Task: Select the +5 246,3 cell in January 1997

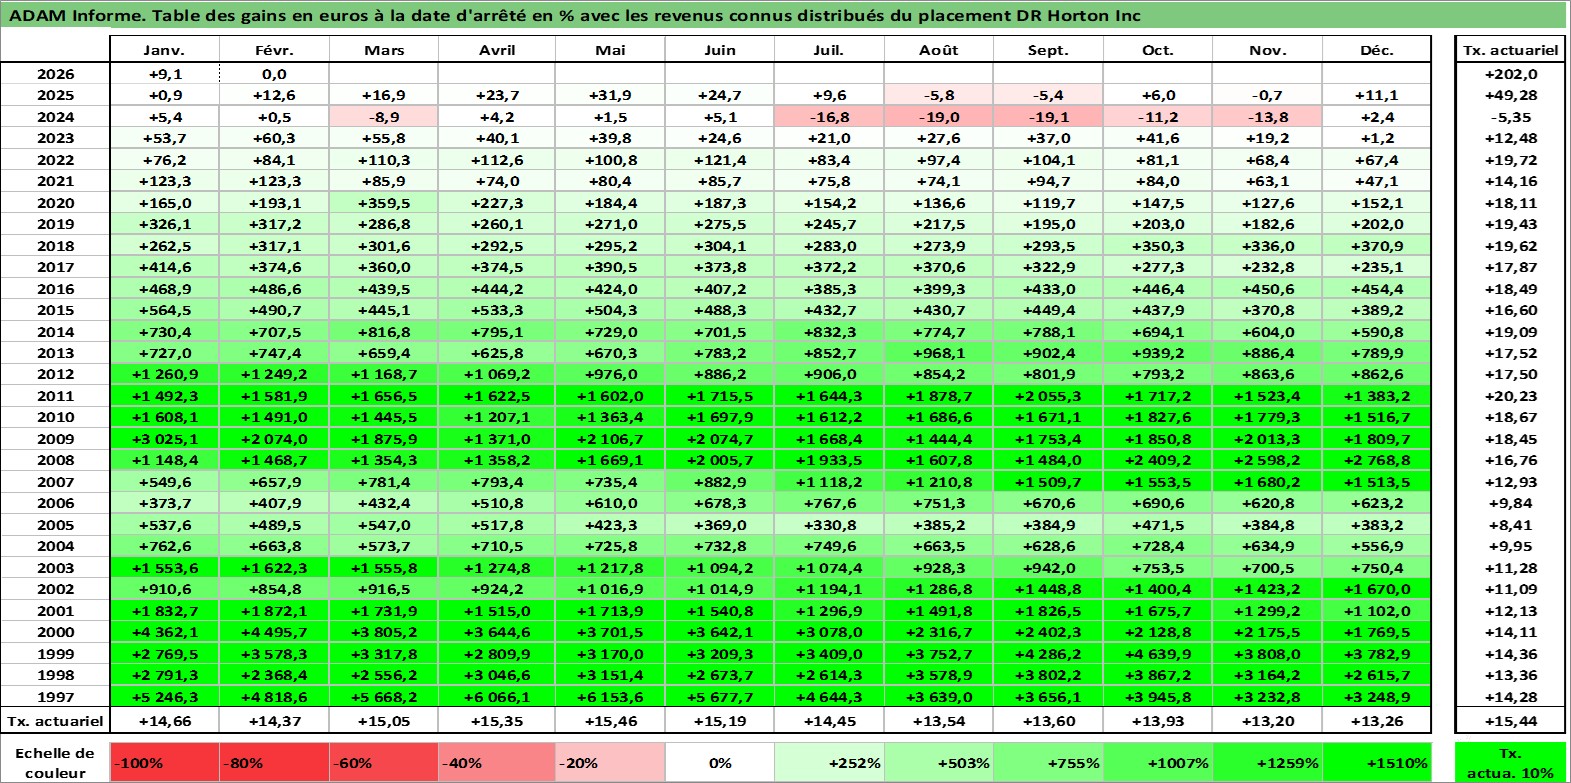Action: (x=164, y=697)
